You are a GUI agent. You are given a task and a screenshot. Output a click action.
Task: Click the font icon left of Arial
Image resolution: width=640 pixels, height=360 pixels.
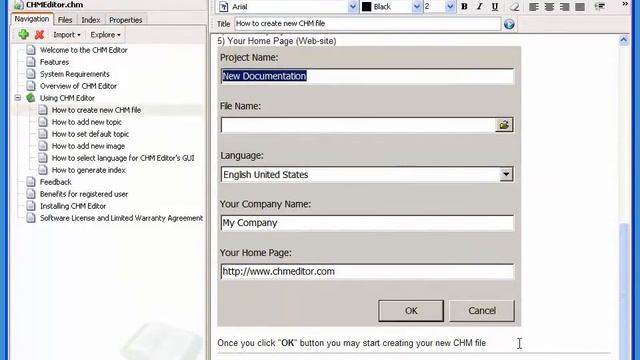click(x=224, y=7)
